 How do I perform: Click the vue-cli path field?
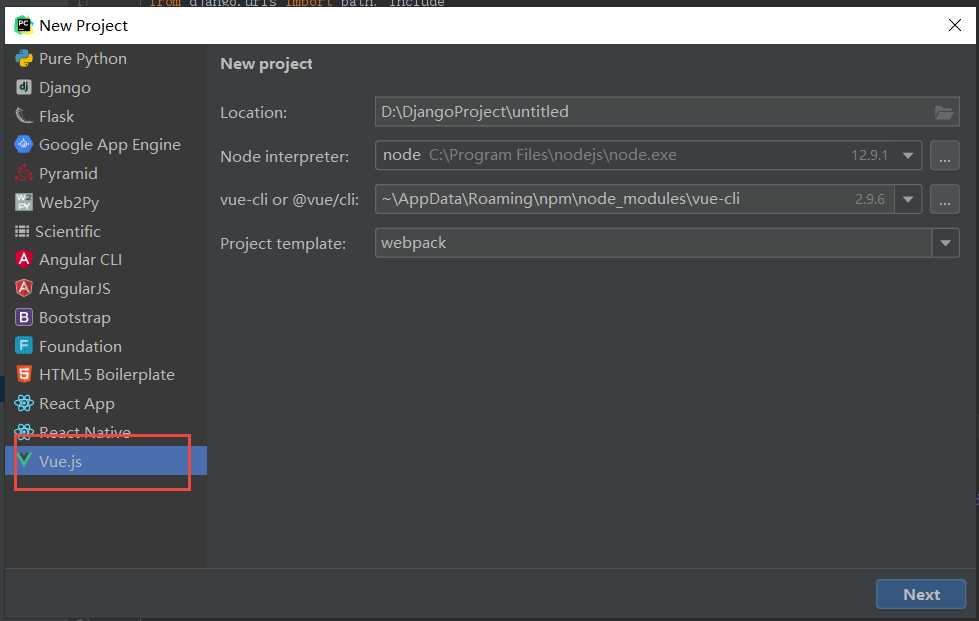click(634, 199)
